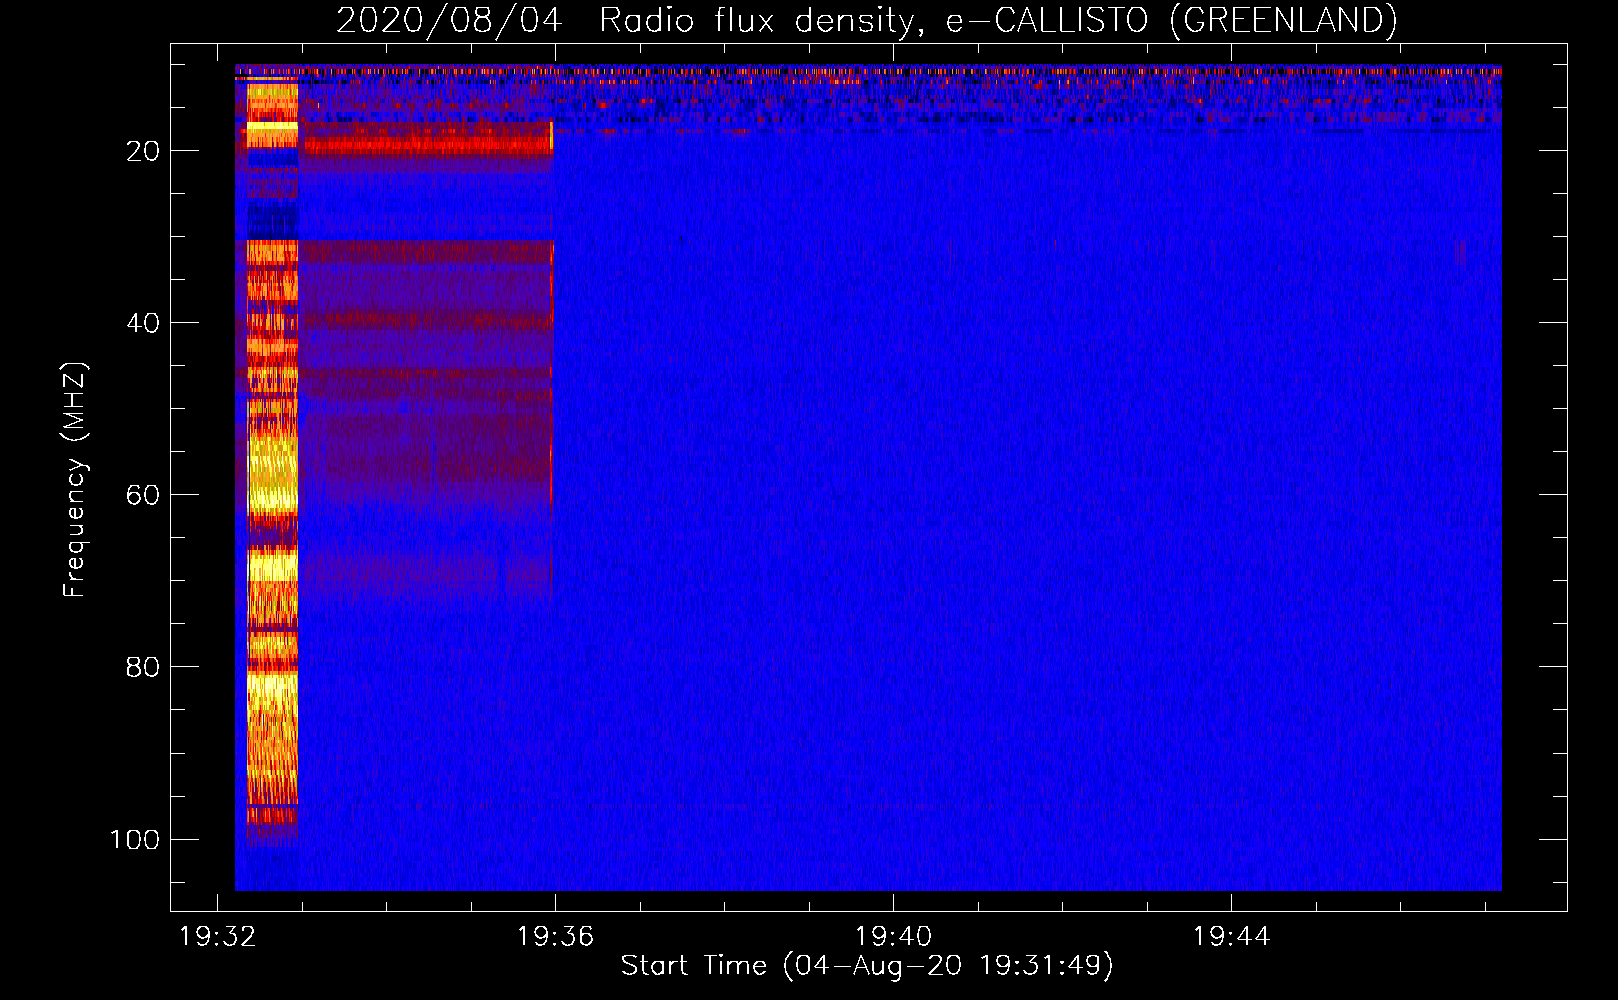Screen dimensions: 1618x1000
Task: Click the '80' frequency tick label
Action: tap(143, 667)
